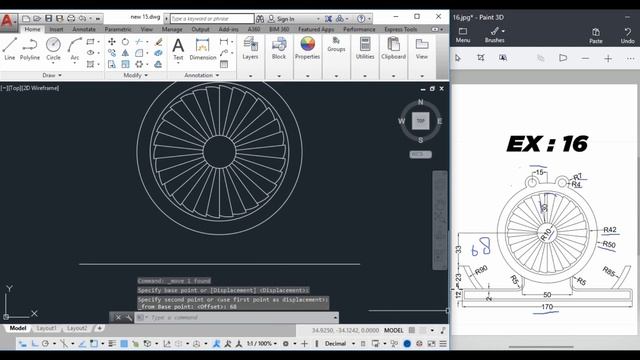This screenshot has height=360, width=640.
Task: Click the Scale tool icon
Action: point(125,64)
